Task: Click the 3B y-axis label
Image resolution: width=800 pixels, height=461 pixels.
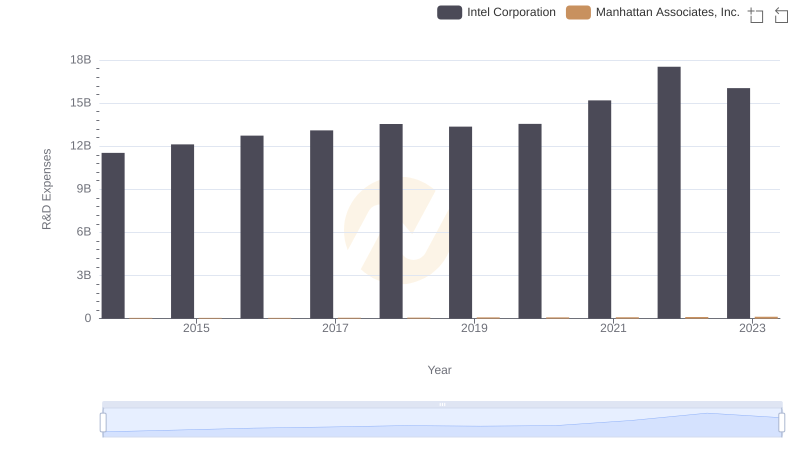Action: [84, 275]
